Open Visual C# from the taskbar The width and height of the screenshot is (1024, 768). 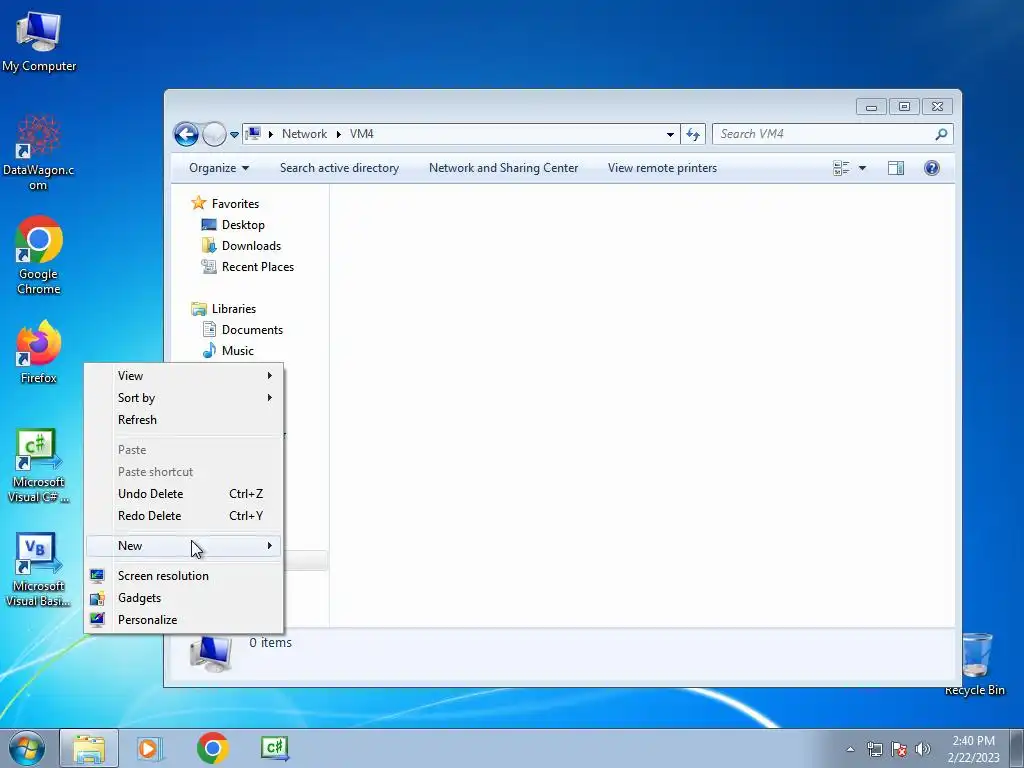click(x=274, y=748)
